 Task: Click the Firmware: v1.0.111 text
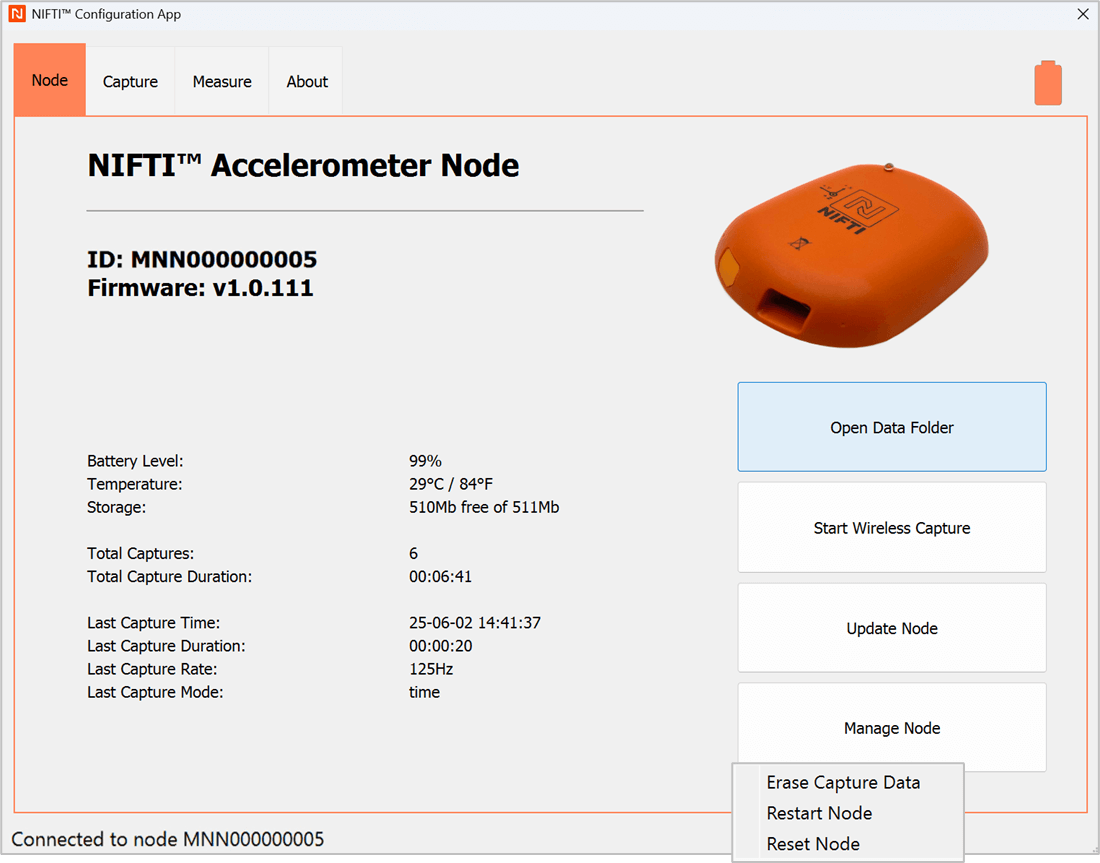(x=200, y=288)
